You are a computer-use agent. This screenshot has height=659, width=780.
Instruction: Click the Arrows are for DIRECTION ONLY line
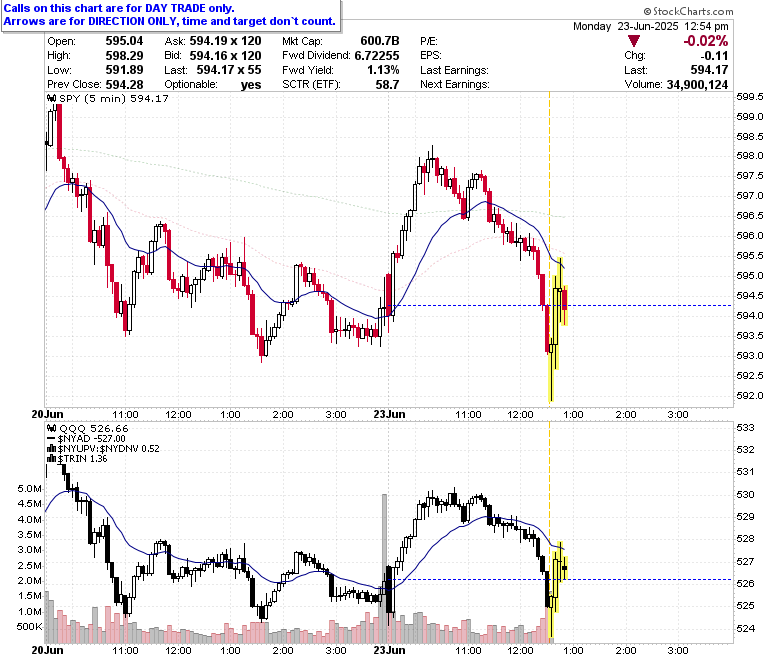(x=170, y=21)
